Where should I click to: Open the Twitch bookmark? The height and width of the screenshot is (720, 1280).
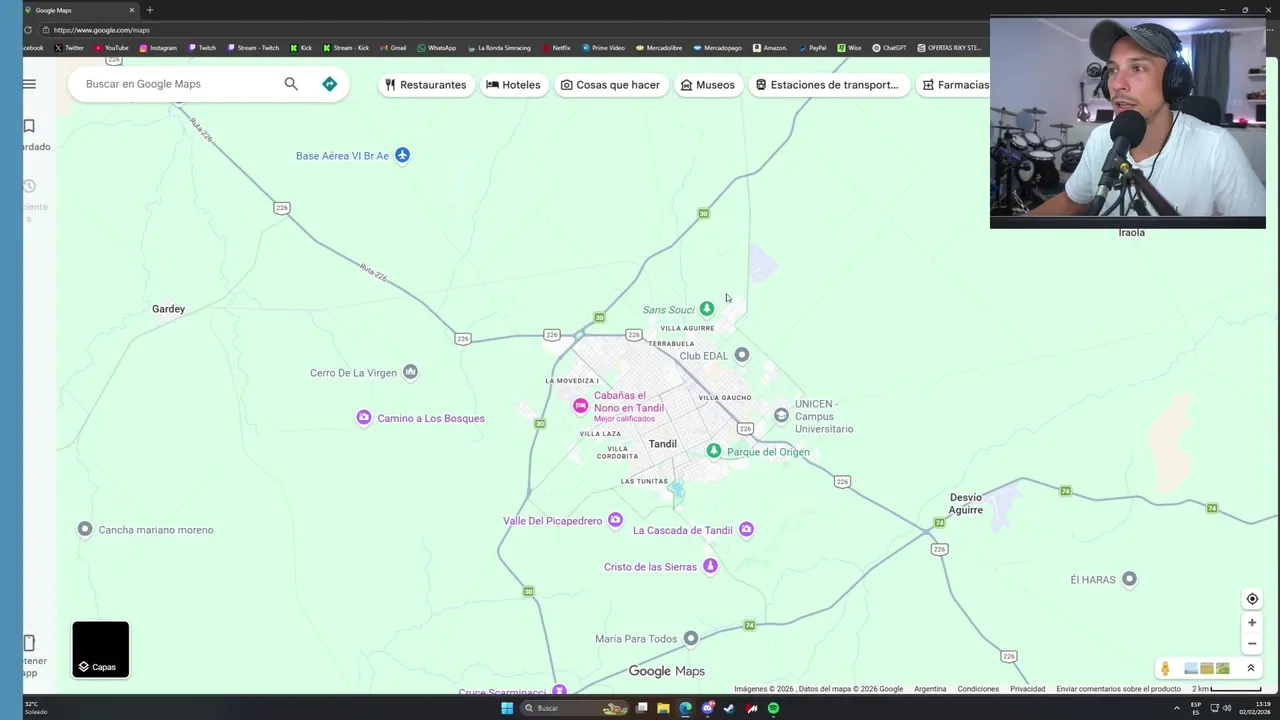(x=202, y=48)
